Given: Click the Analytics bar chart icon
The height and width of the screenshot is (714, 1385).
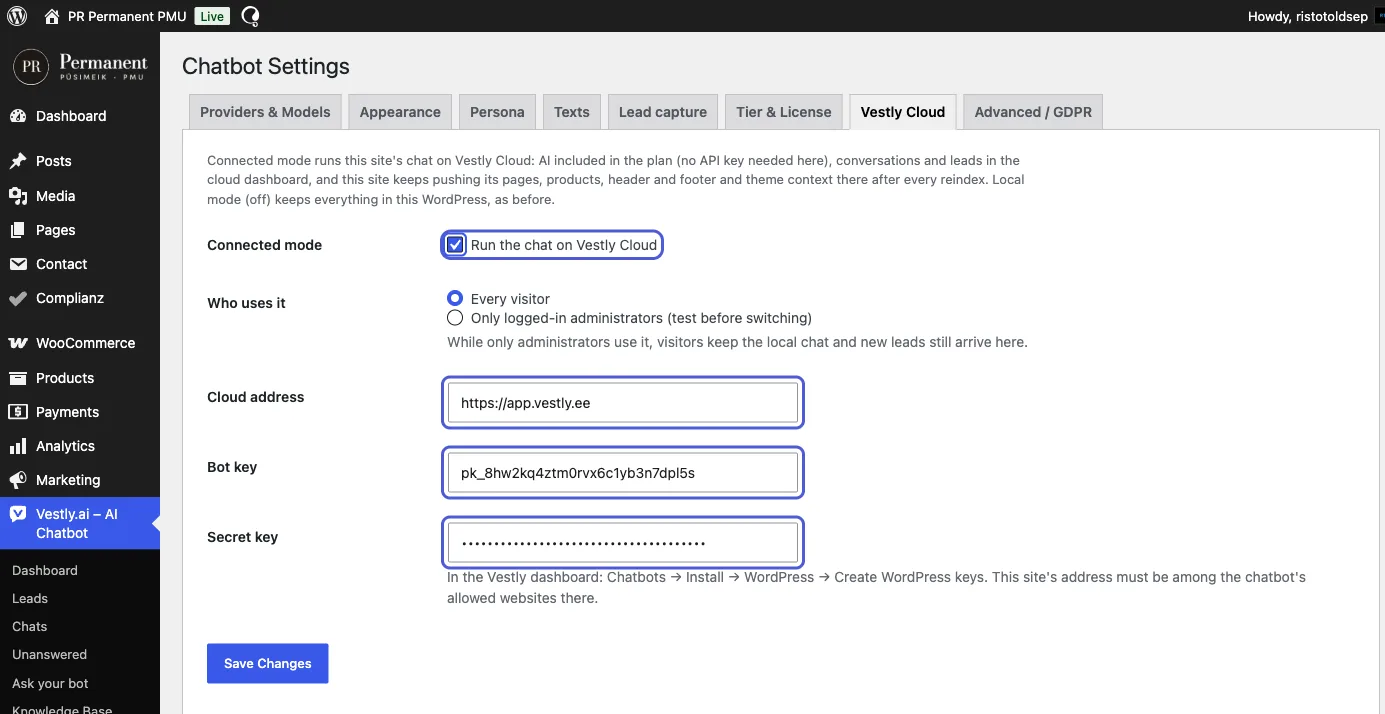Looking at the screenshot, I should [x=18, y=446].
